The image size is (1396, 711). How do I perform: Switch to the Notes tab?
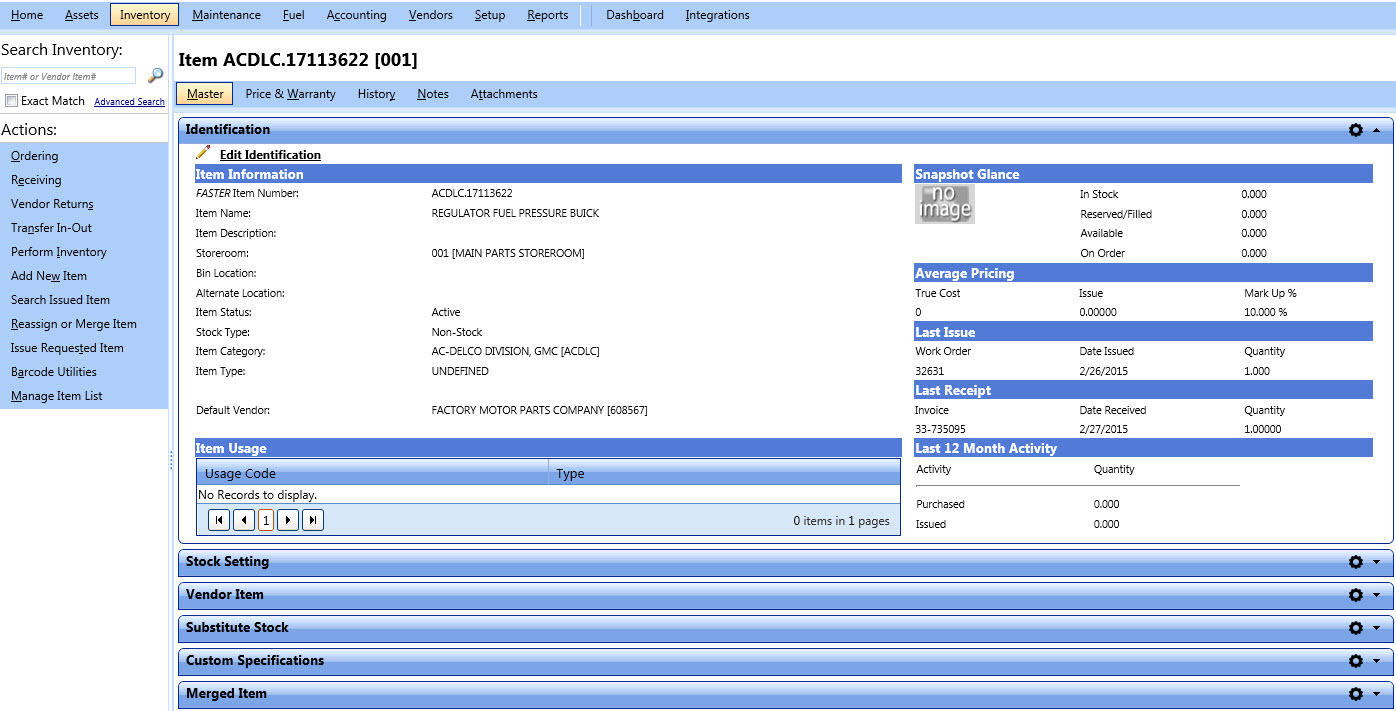pyautogui.click(x=433, y=94)
